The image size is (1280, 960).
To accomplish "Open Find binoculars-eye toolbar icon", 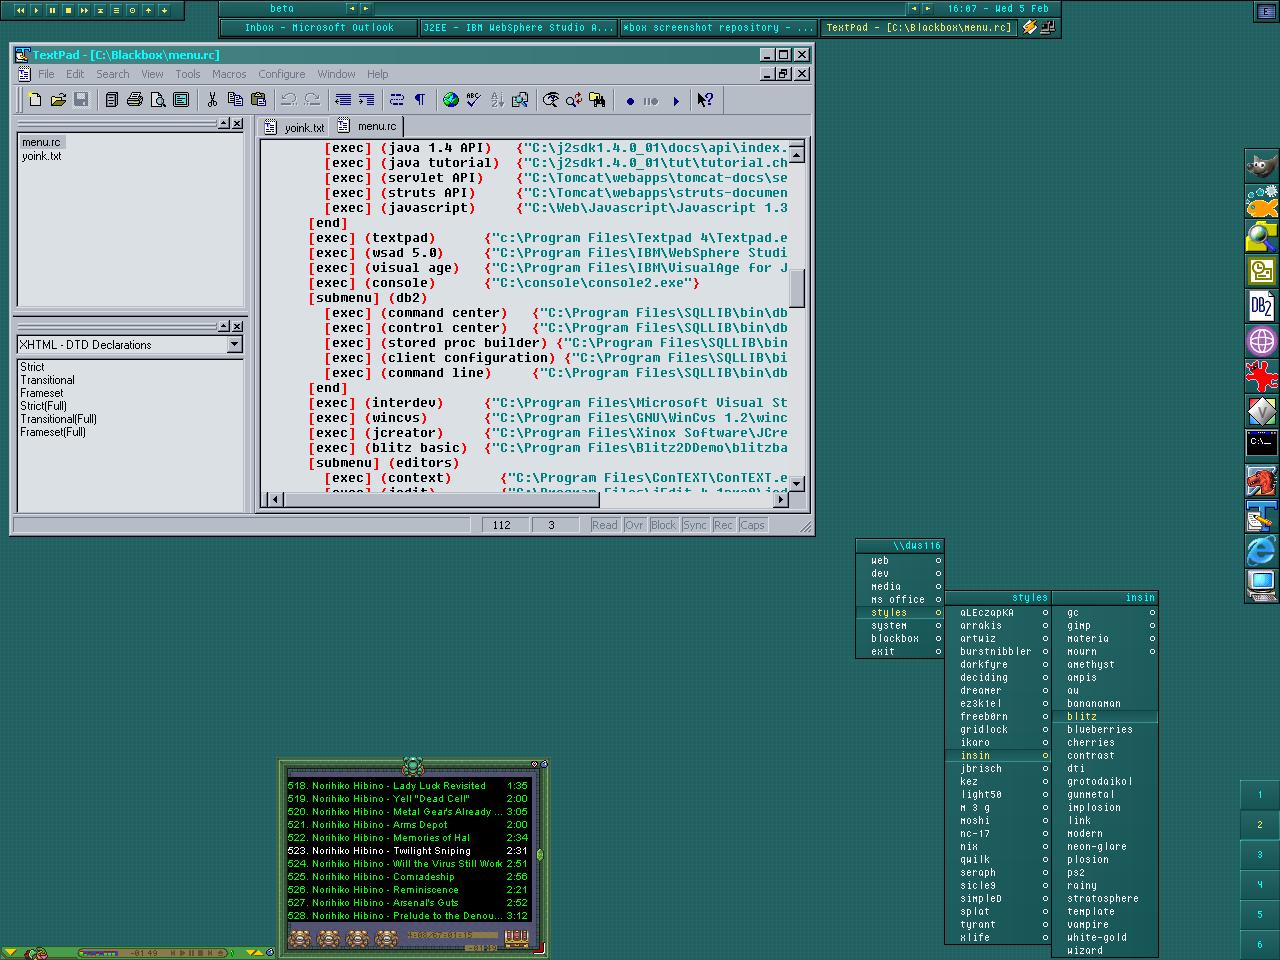I will (x=551, y=100).
